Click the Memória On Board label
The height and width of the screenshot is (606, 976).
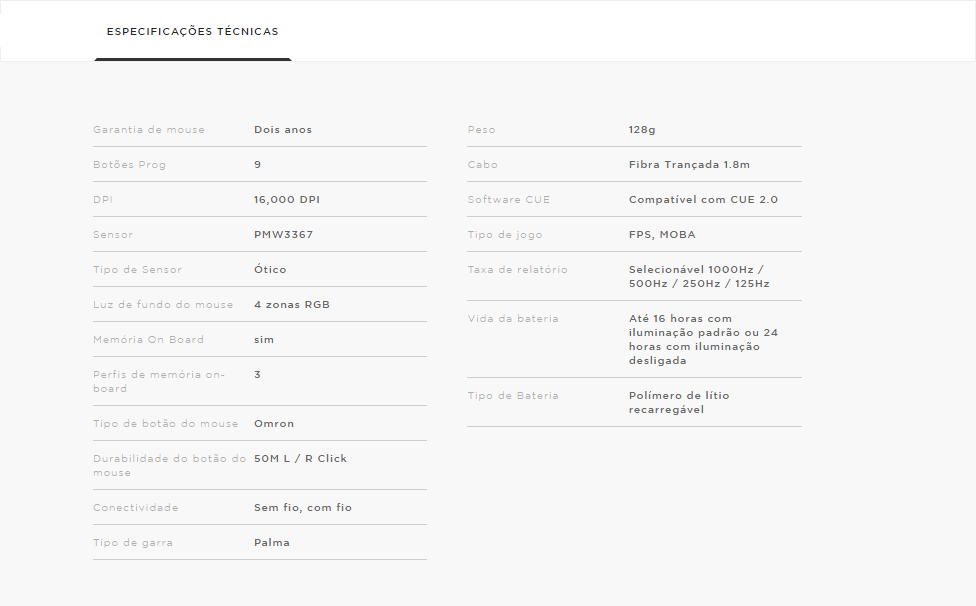click(148, 340)
